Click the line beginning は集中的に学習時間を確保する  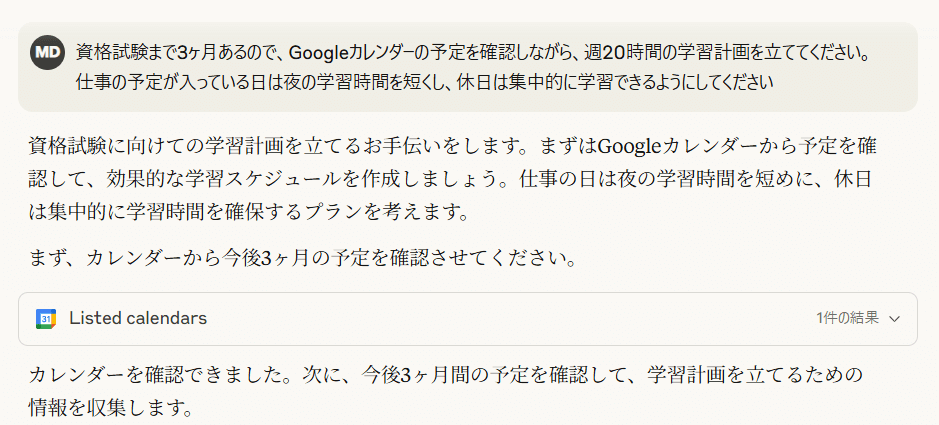pos(249,211)
